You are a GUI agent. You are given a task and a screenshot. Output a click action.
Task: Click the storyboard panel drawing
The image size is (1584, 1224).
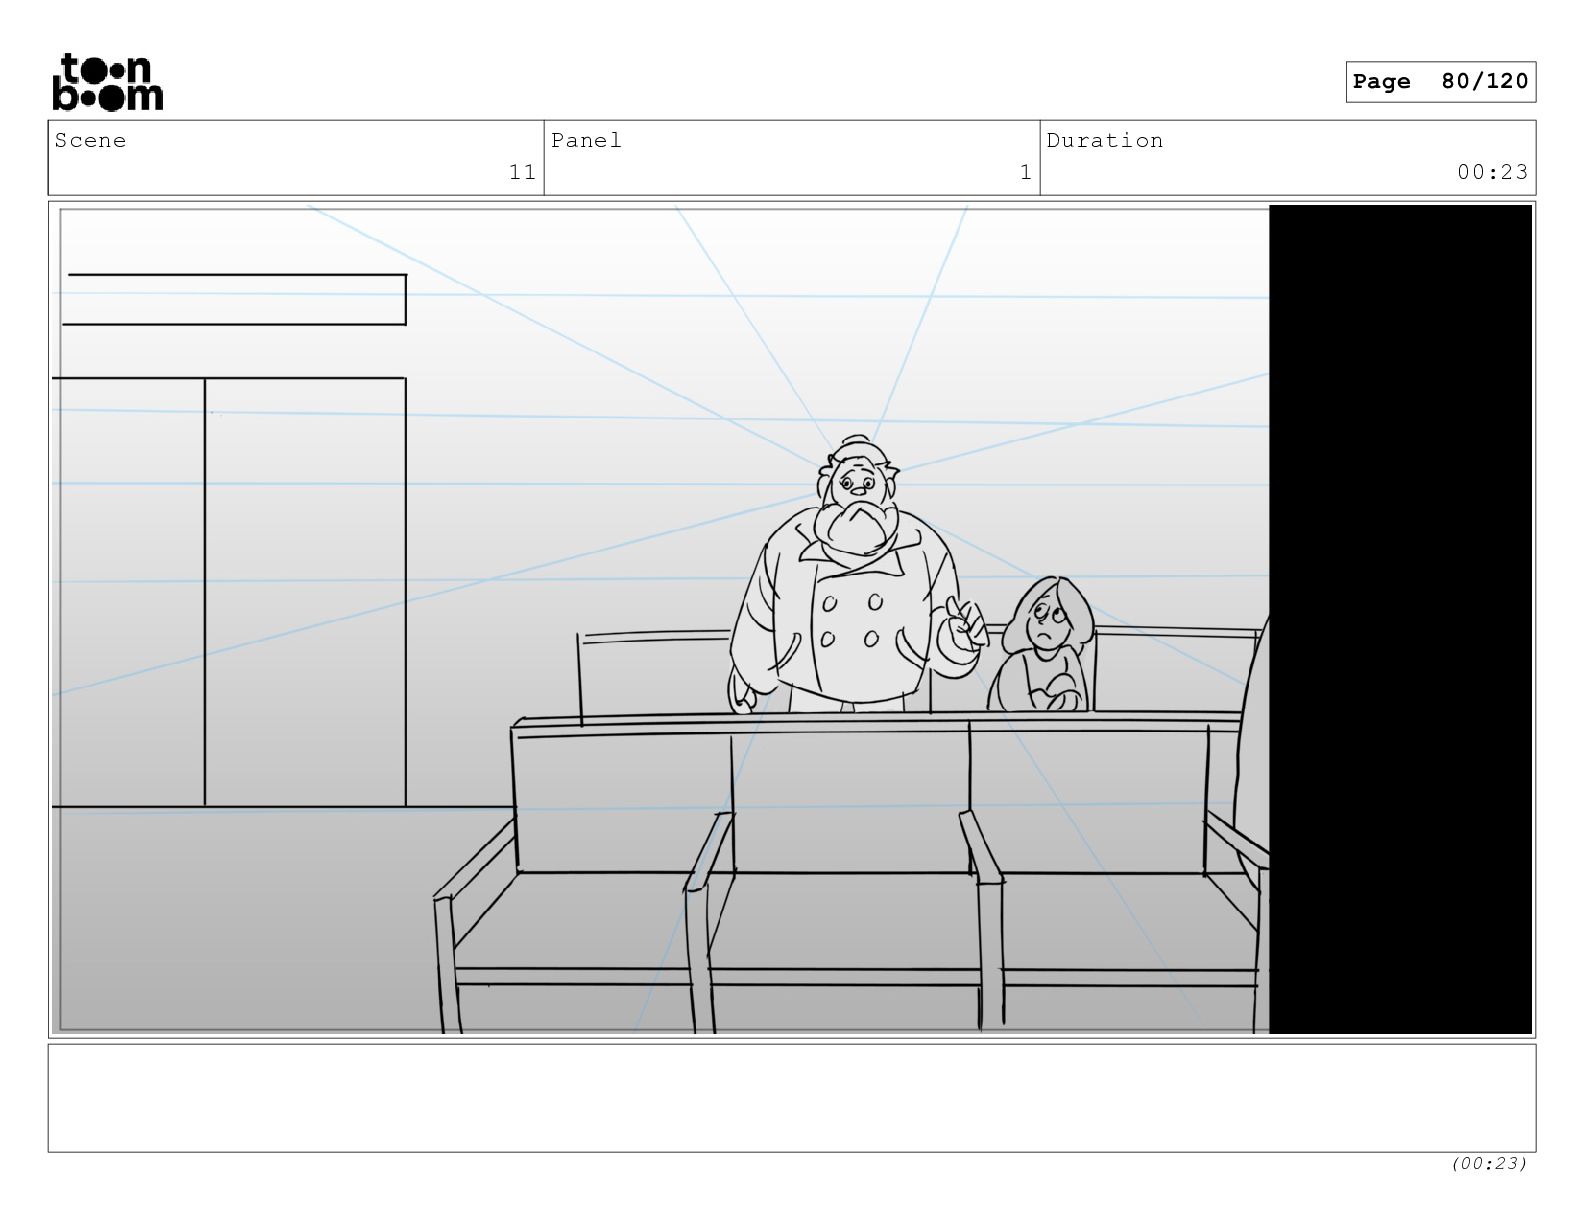(792, 619)
